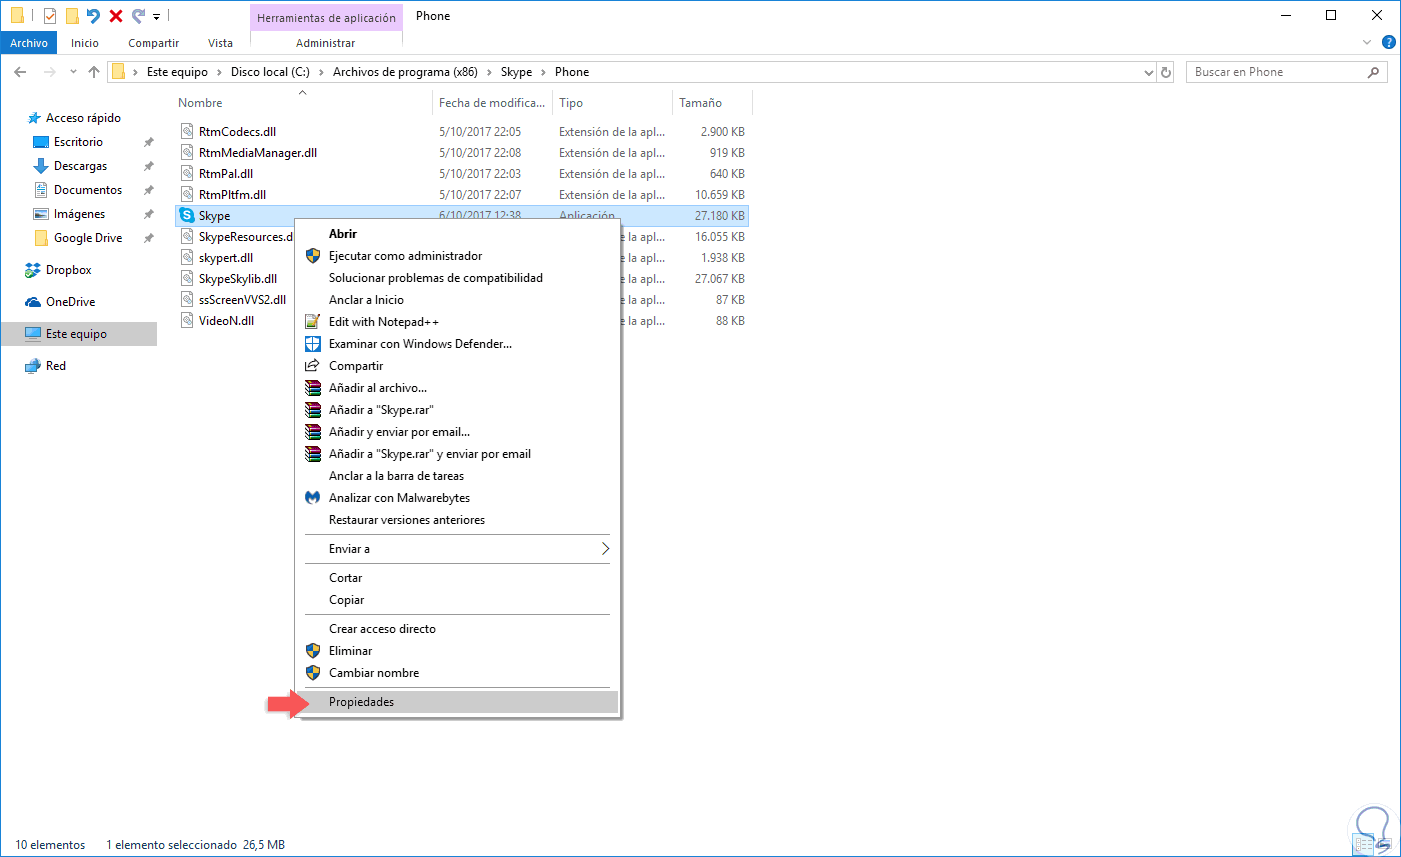The image size is (1401, 857).
Task: Open the Administrar ribbon tab
Action: (326, 43)
